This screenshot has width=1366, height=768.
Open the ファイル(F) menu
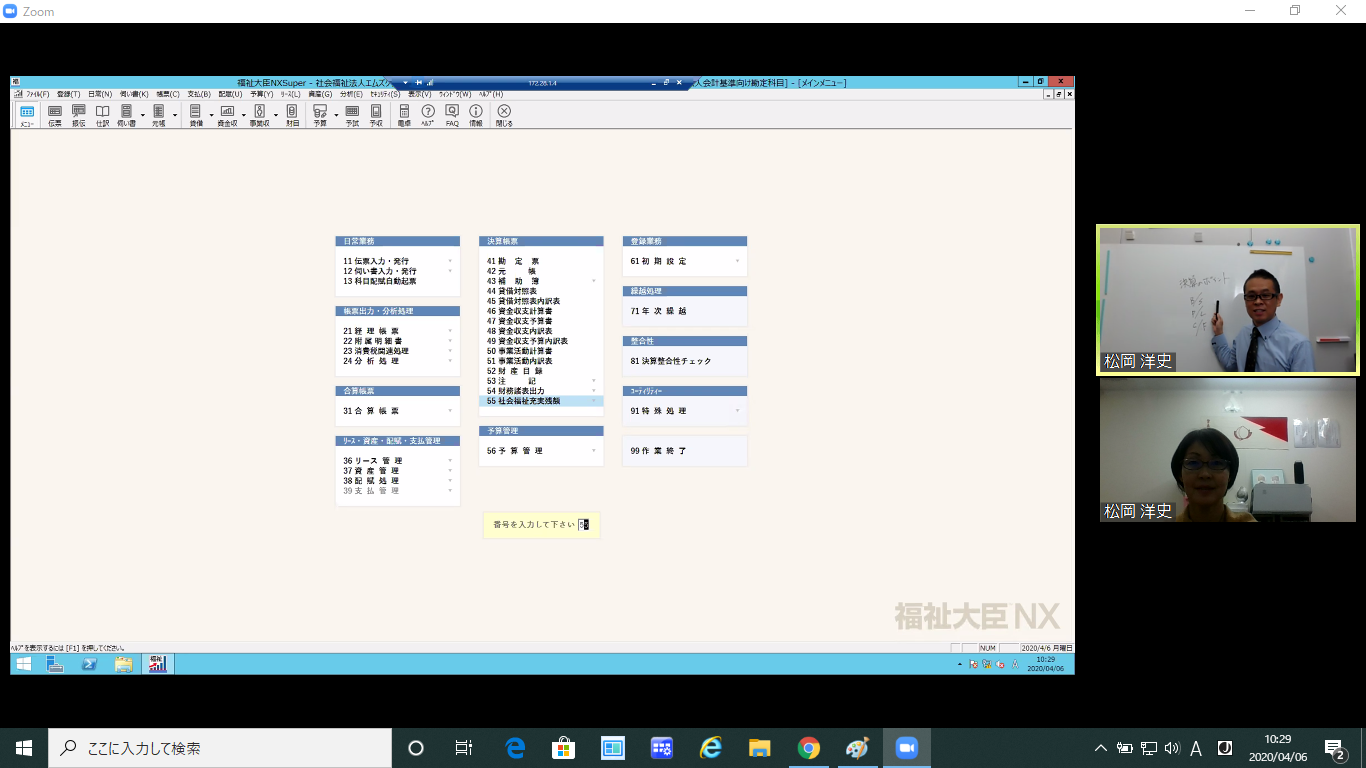tap(37, 94)
